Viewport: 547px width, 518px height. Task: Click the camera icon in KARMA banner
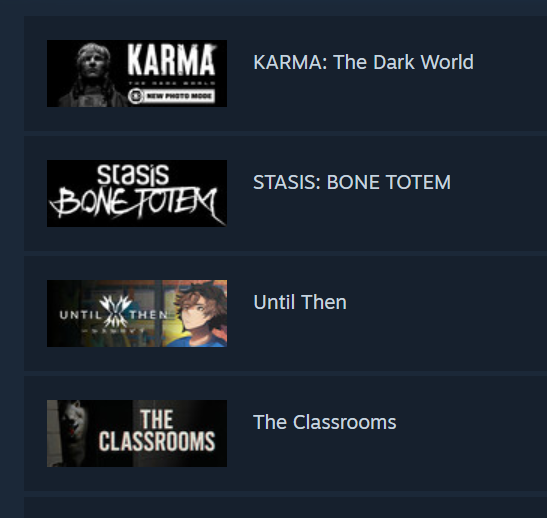(x=136, y=96)
